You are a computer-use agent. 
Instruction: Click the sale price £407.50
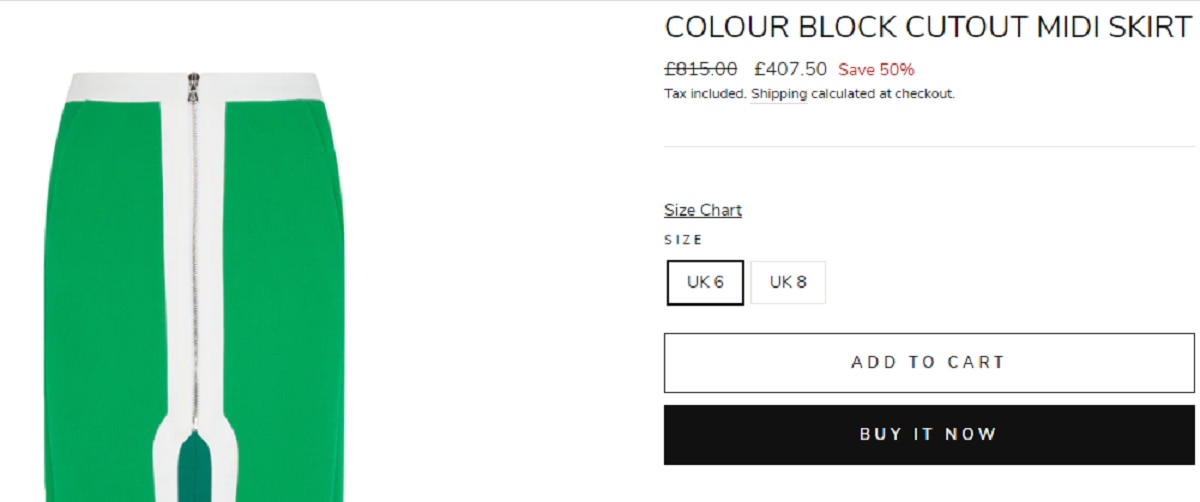click(790, 69)
